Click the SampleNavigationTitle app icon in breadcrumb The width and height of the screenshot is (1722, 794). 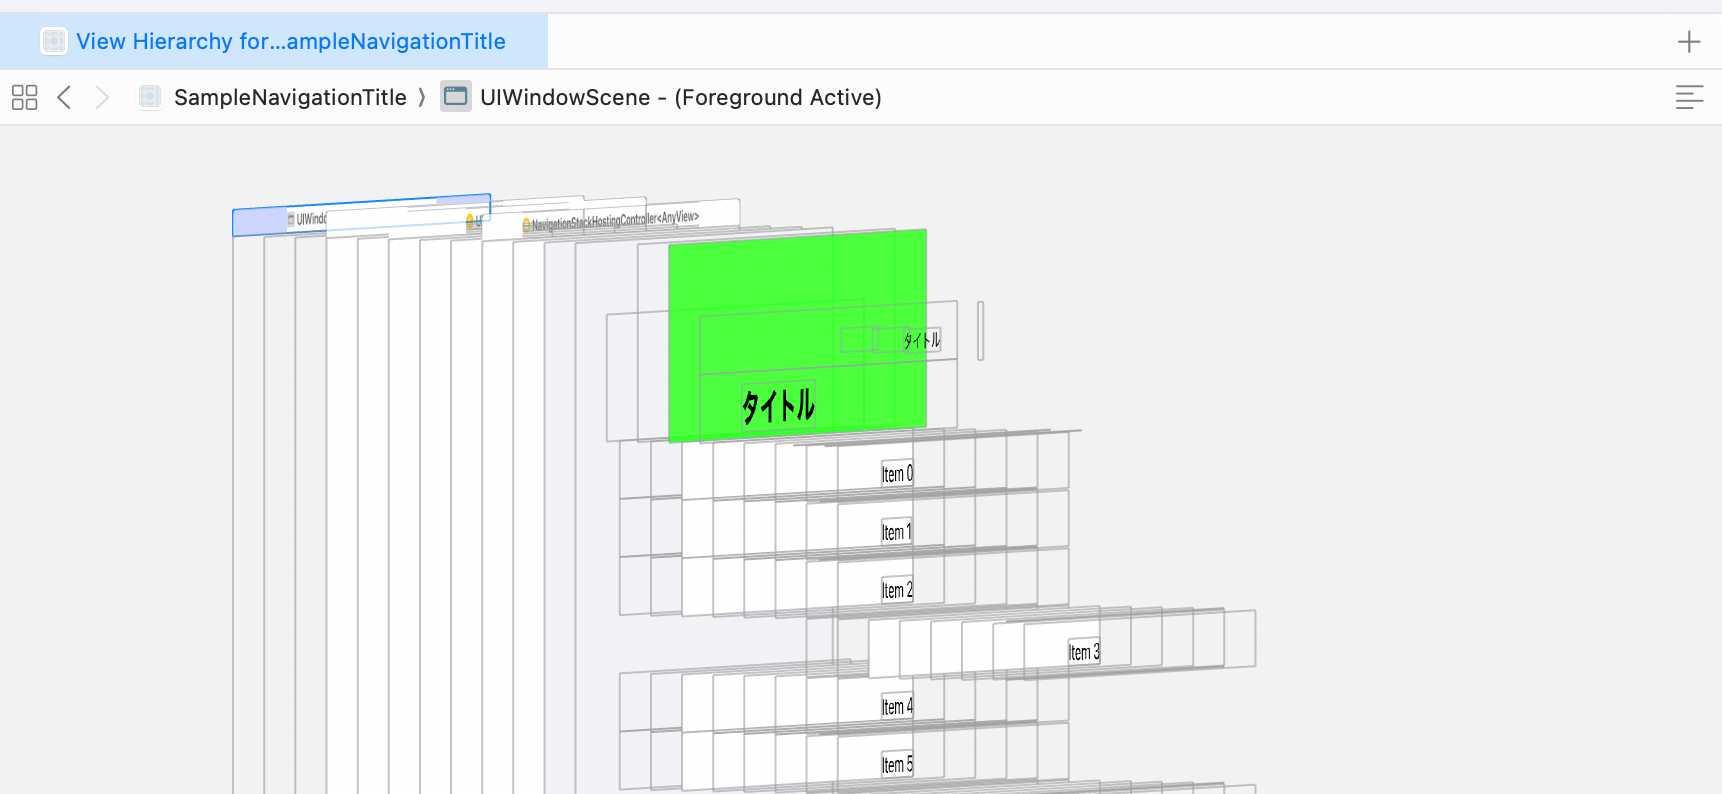[x=150, y=97]
